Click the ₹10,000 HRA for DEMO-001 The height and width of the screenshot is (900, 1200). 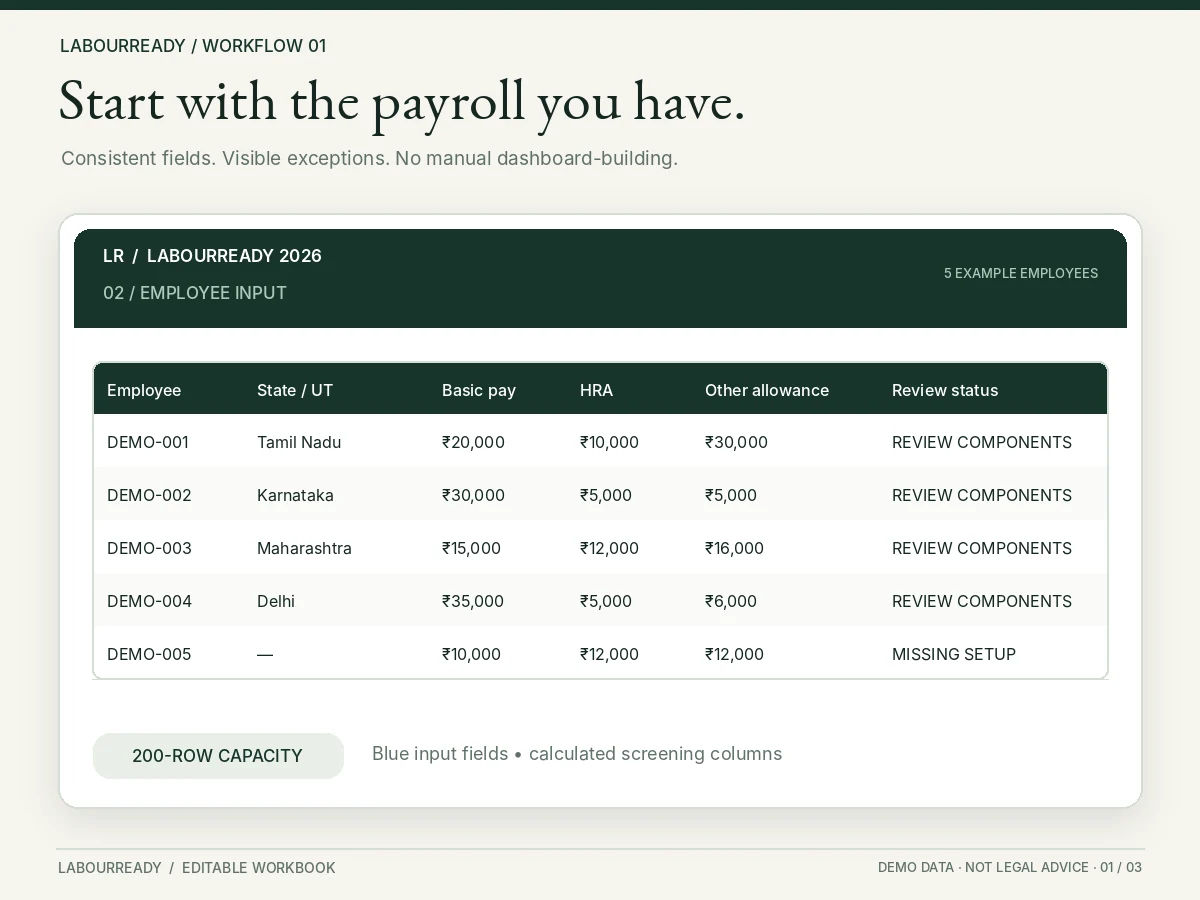(x=609, y=442)
